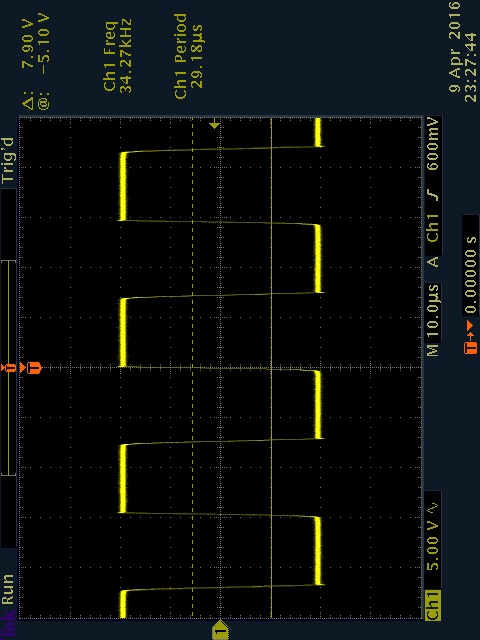Click the Trig'd trigger status text
480x640 pixels.
coord(8,160)
